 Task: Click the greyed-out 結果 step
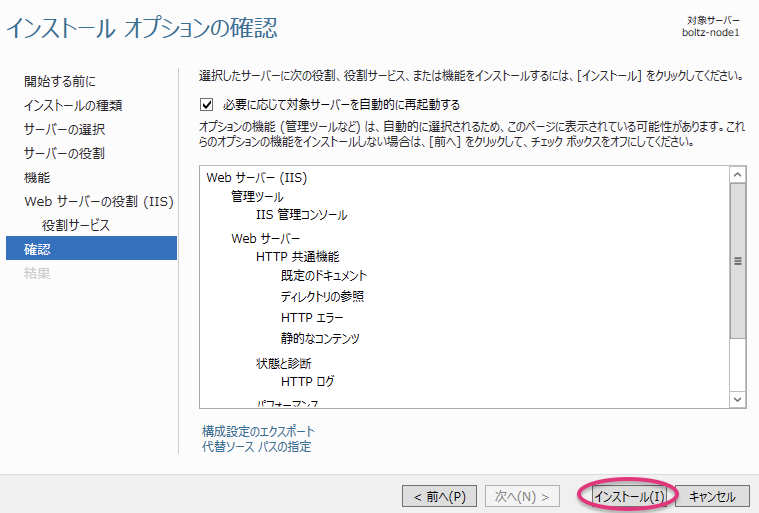pyautogui.click(x=37, y=273)
